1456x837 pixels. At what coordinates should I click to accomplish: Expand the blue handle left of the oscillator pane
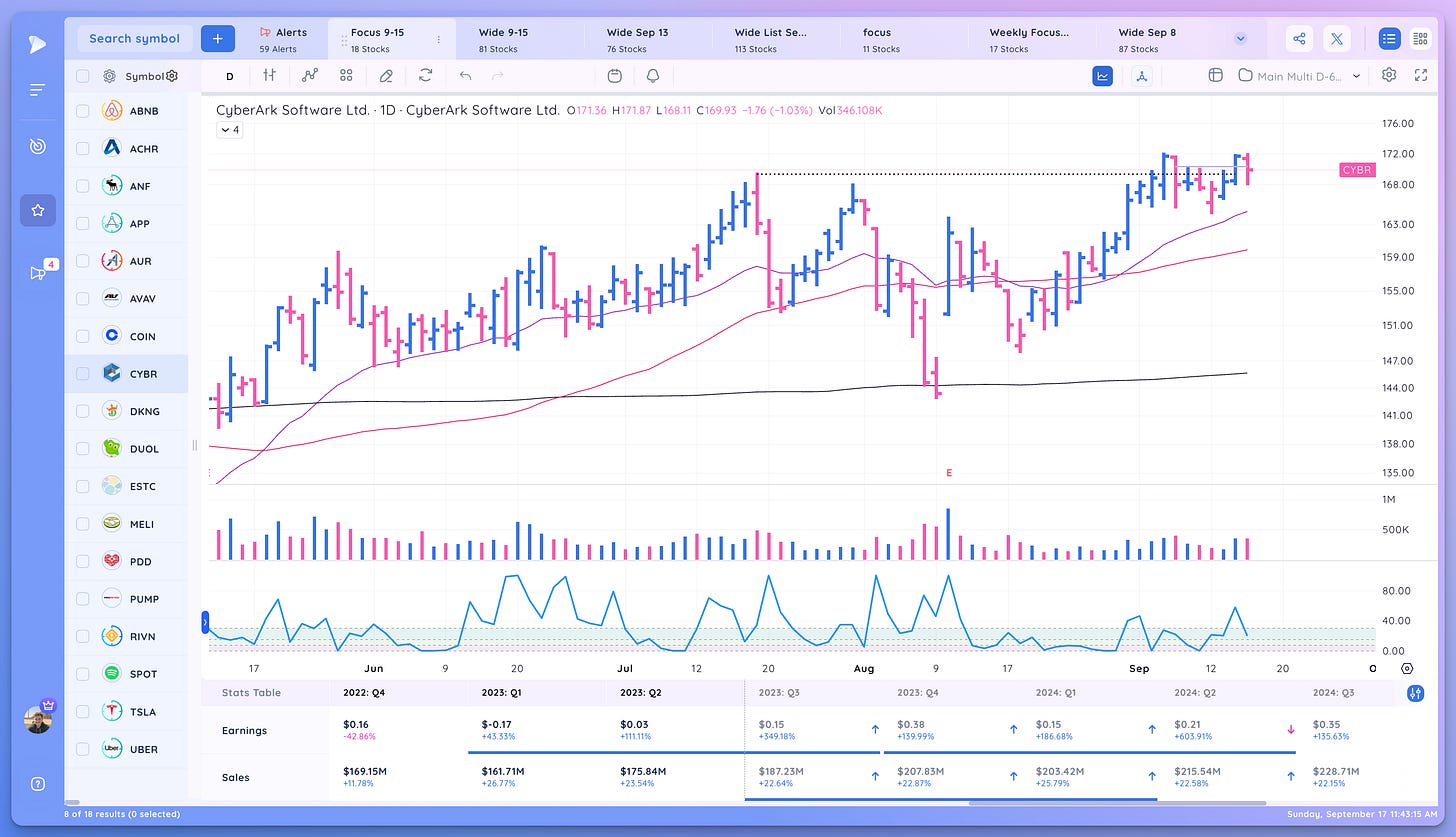coord(205,621)
